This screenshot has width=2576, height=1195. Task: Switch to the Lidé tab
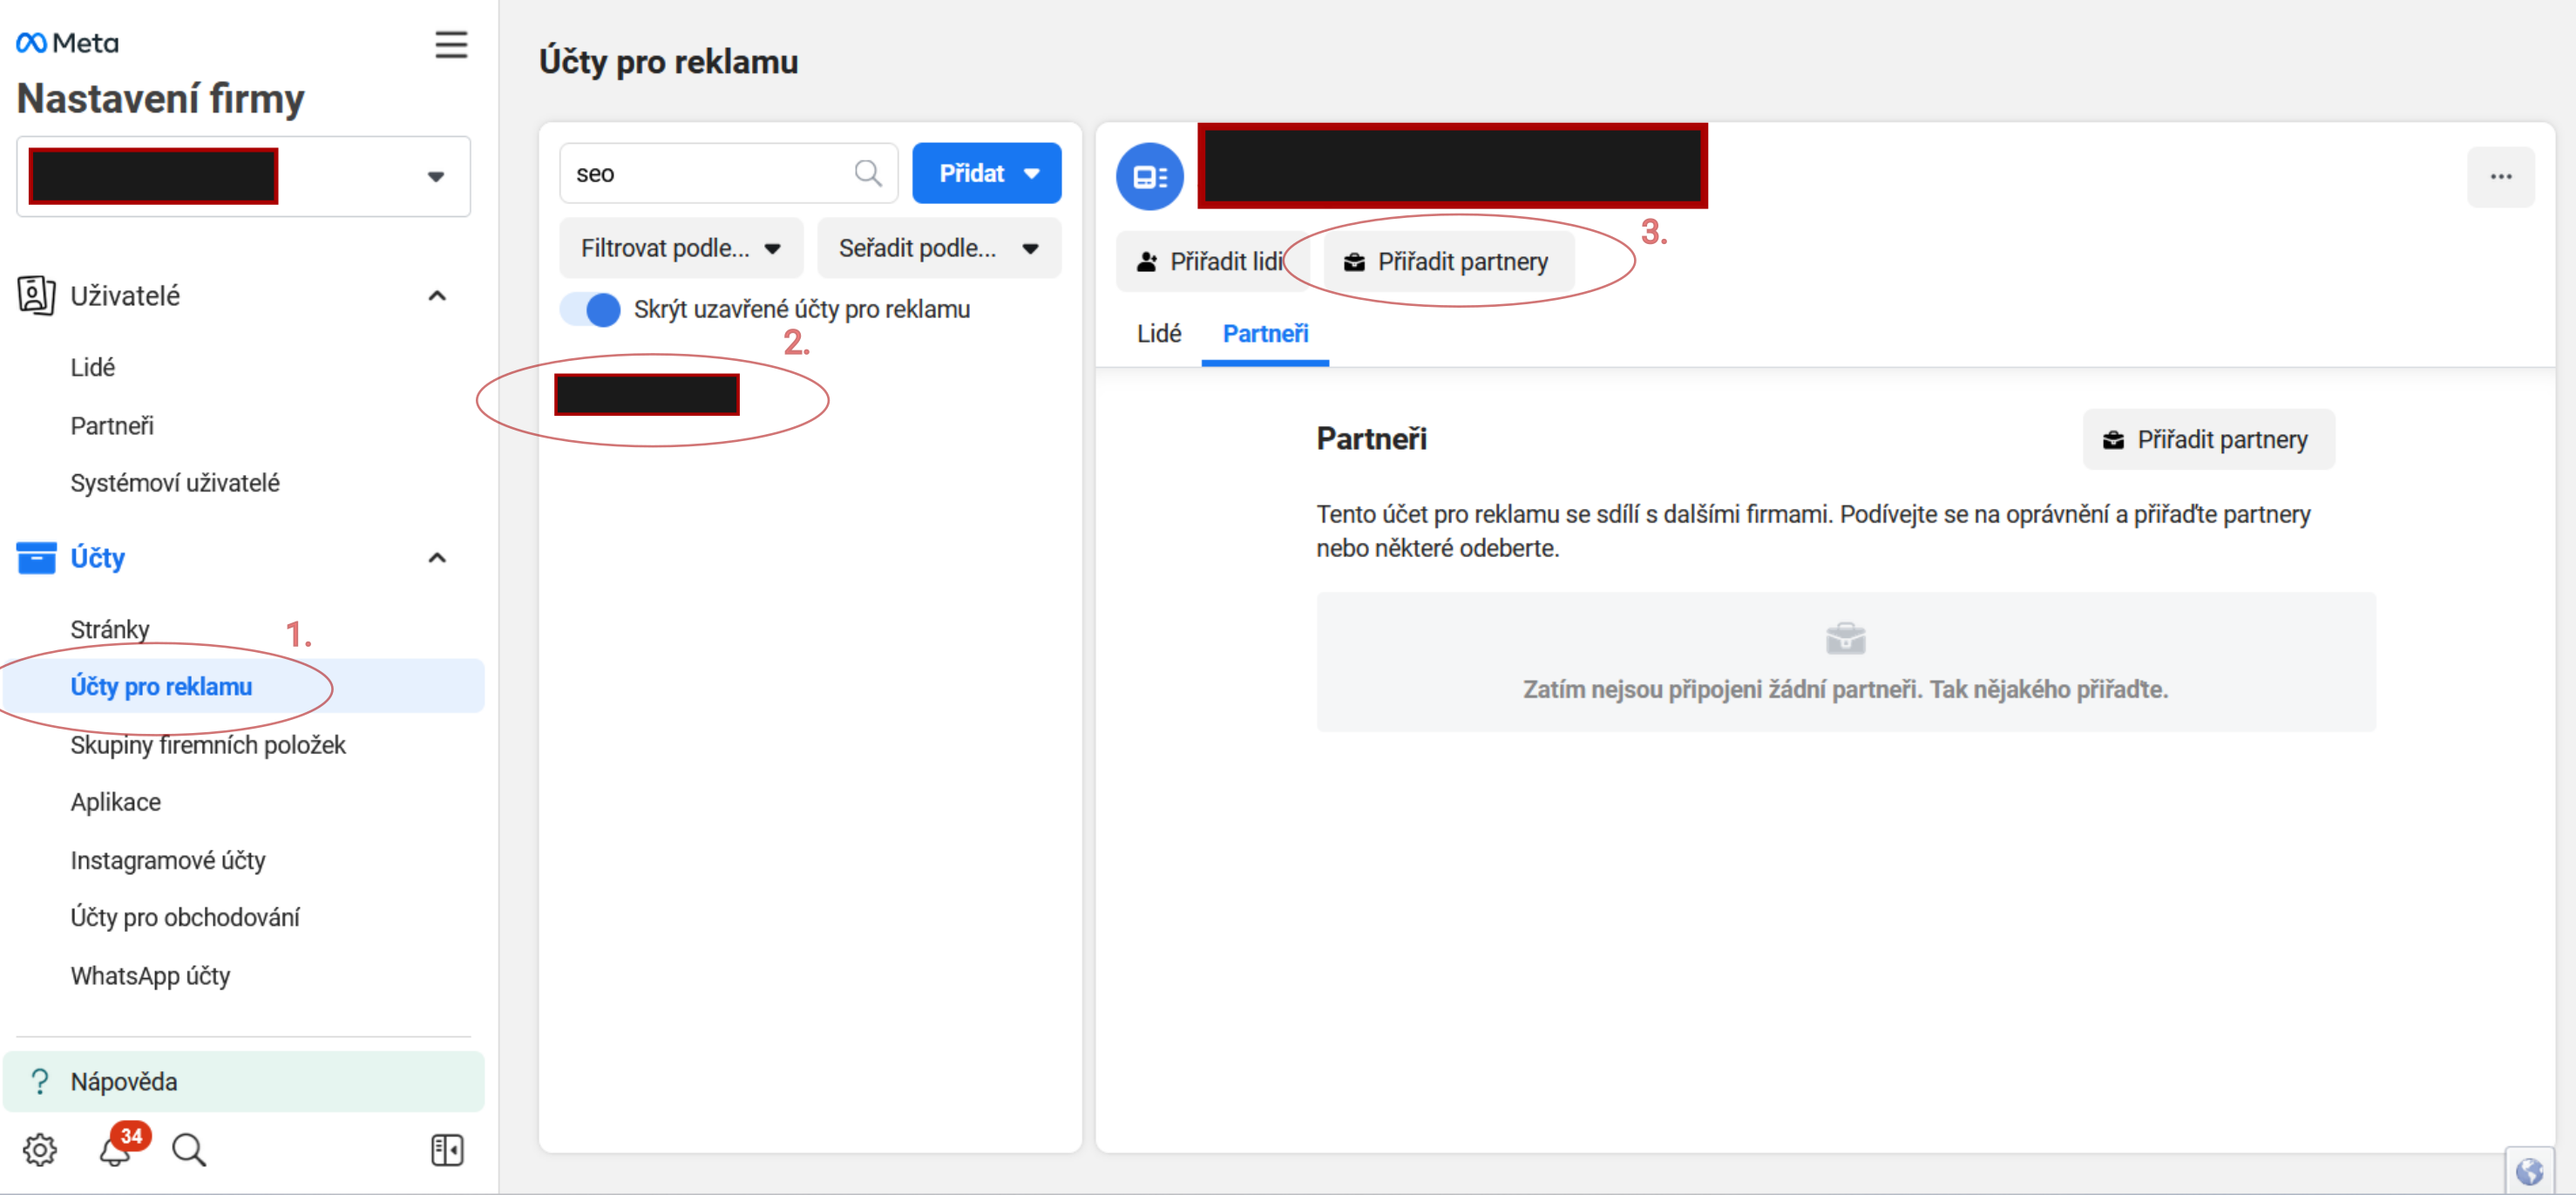(1158, 334)
